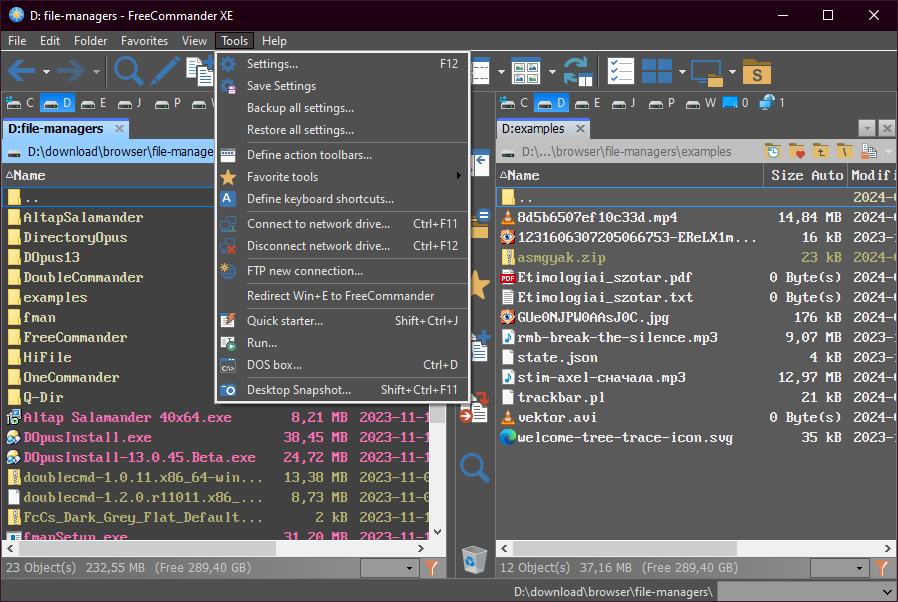Screen dimensions: 898x602
Task: Sort right panel by Size column header
Action: (x=787, y=175)
